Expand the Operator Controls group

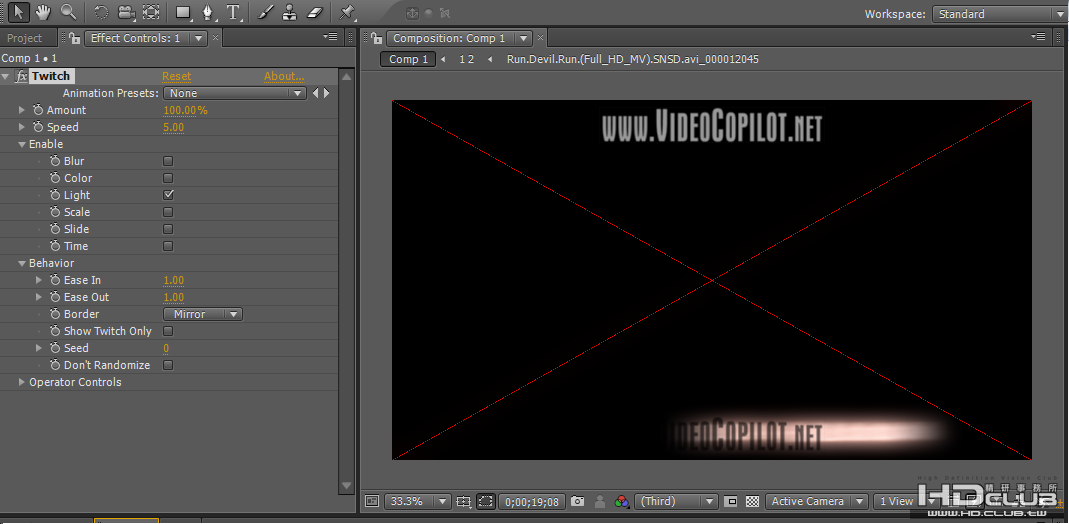(x=22, y=382)
